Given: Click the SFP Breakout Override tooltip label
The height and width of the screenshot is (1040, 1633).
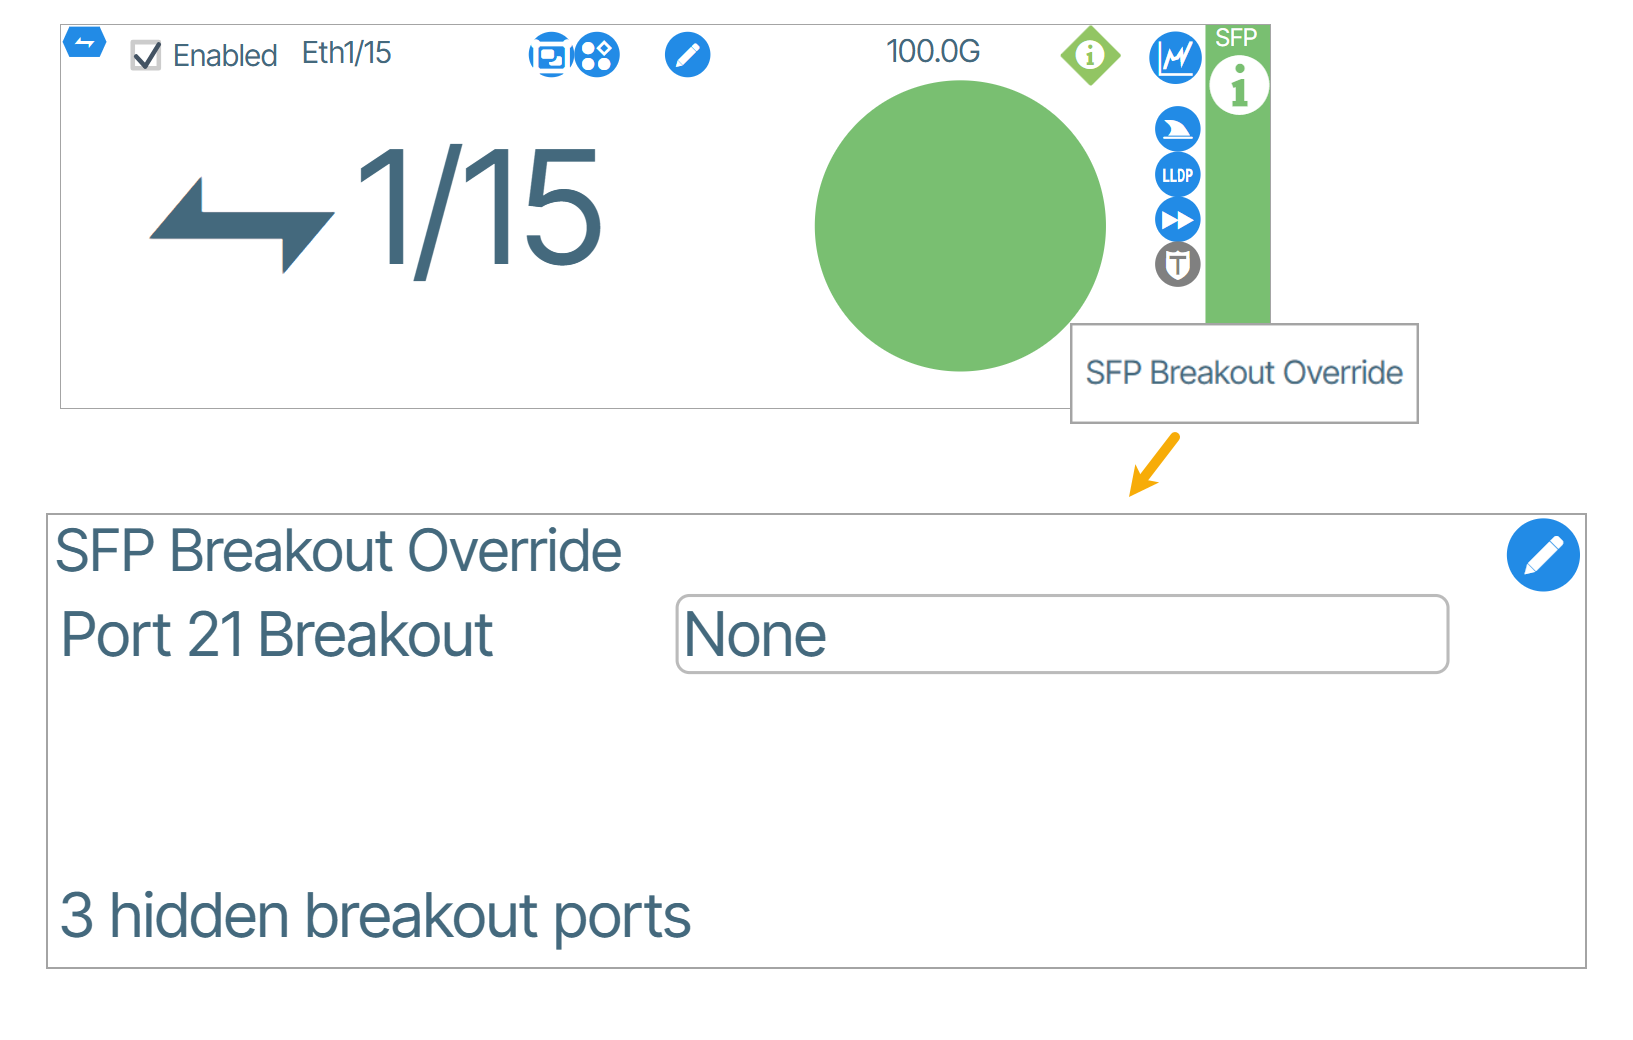Looking at the screenshot, I should coord(1243,373).
